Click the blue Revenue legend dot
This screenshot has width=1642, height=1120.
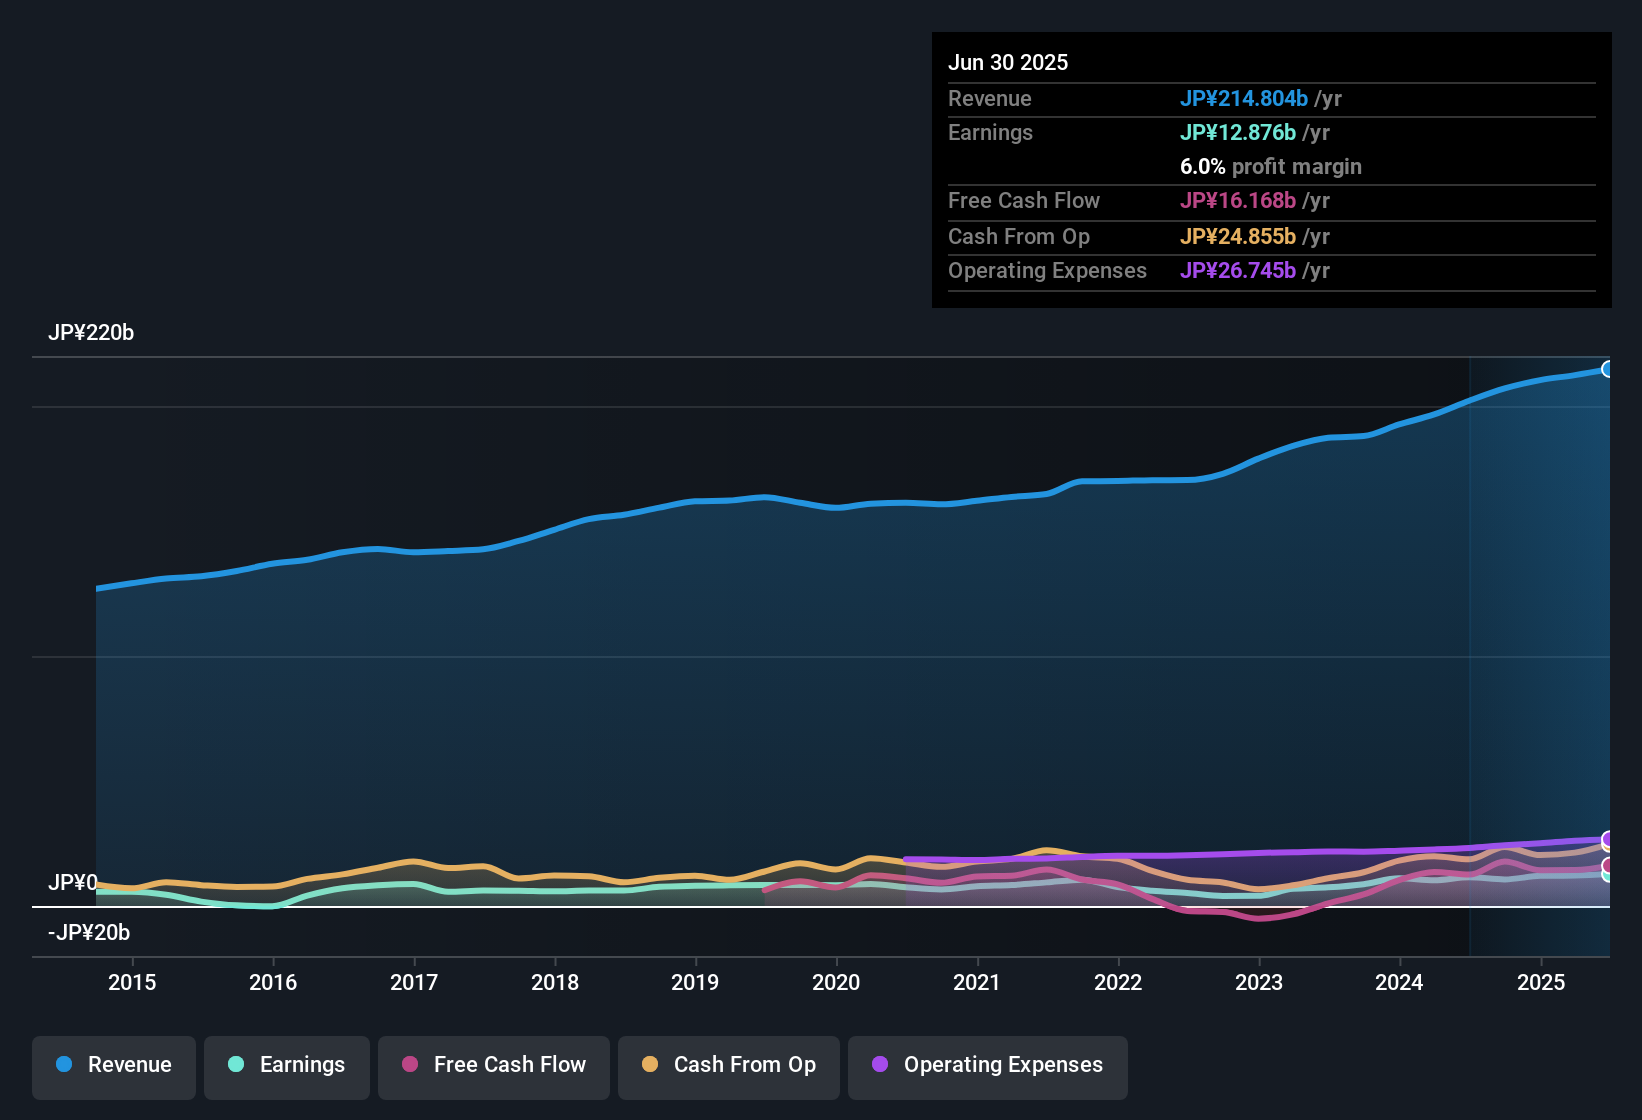click(x=63, y=1065)
